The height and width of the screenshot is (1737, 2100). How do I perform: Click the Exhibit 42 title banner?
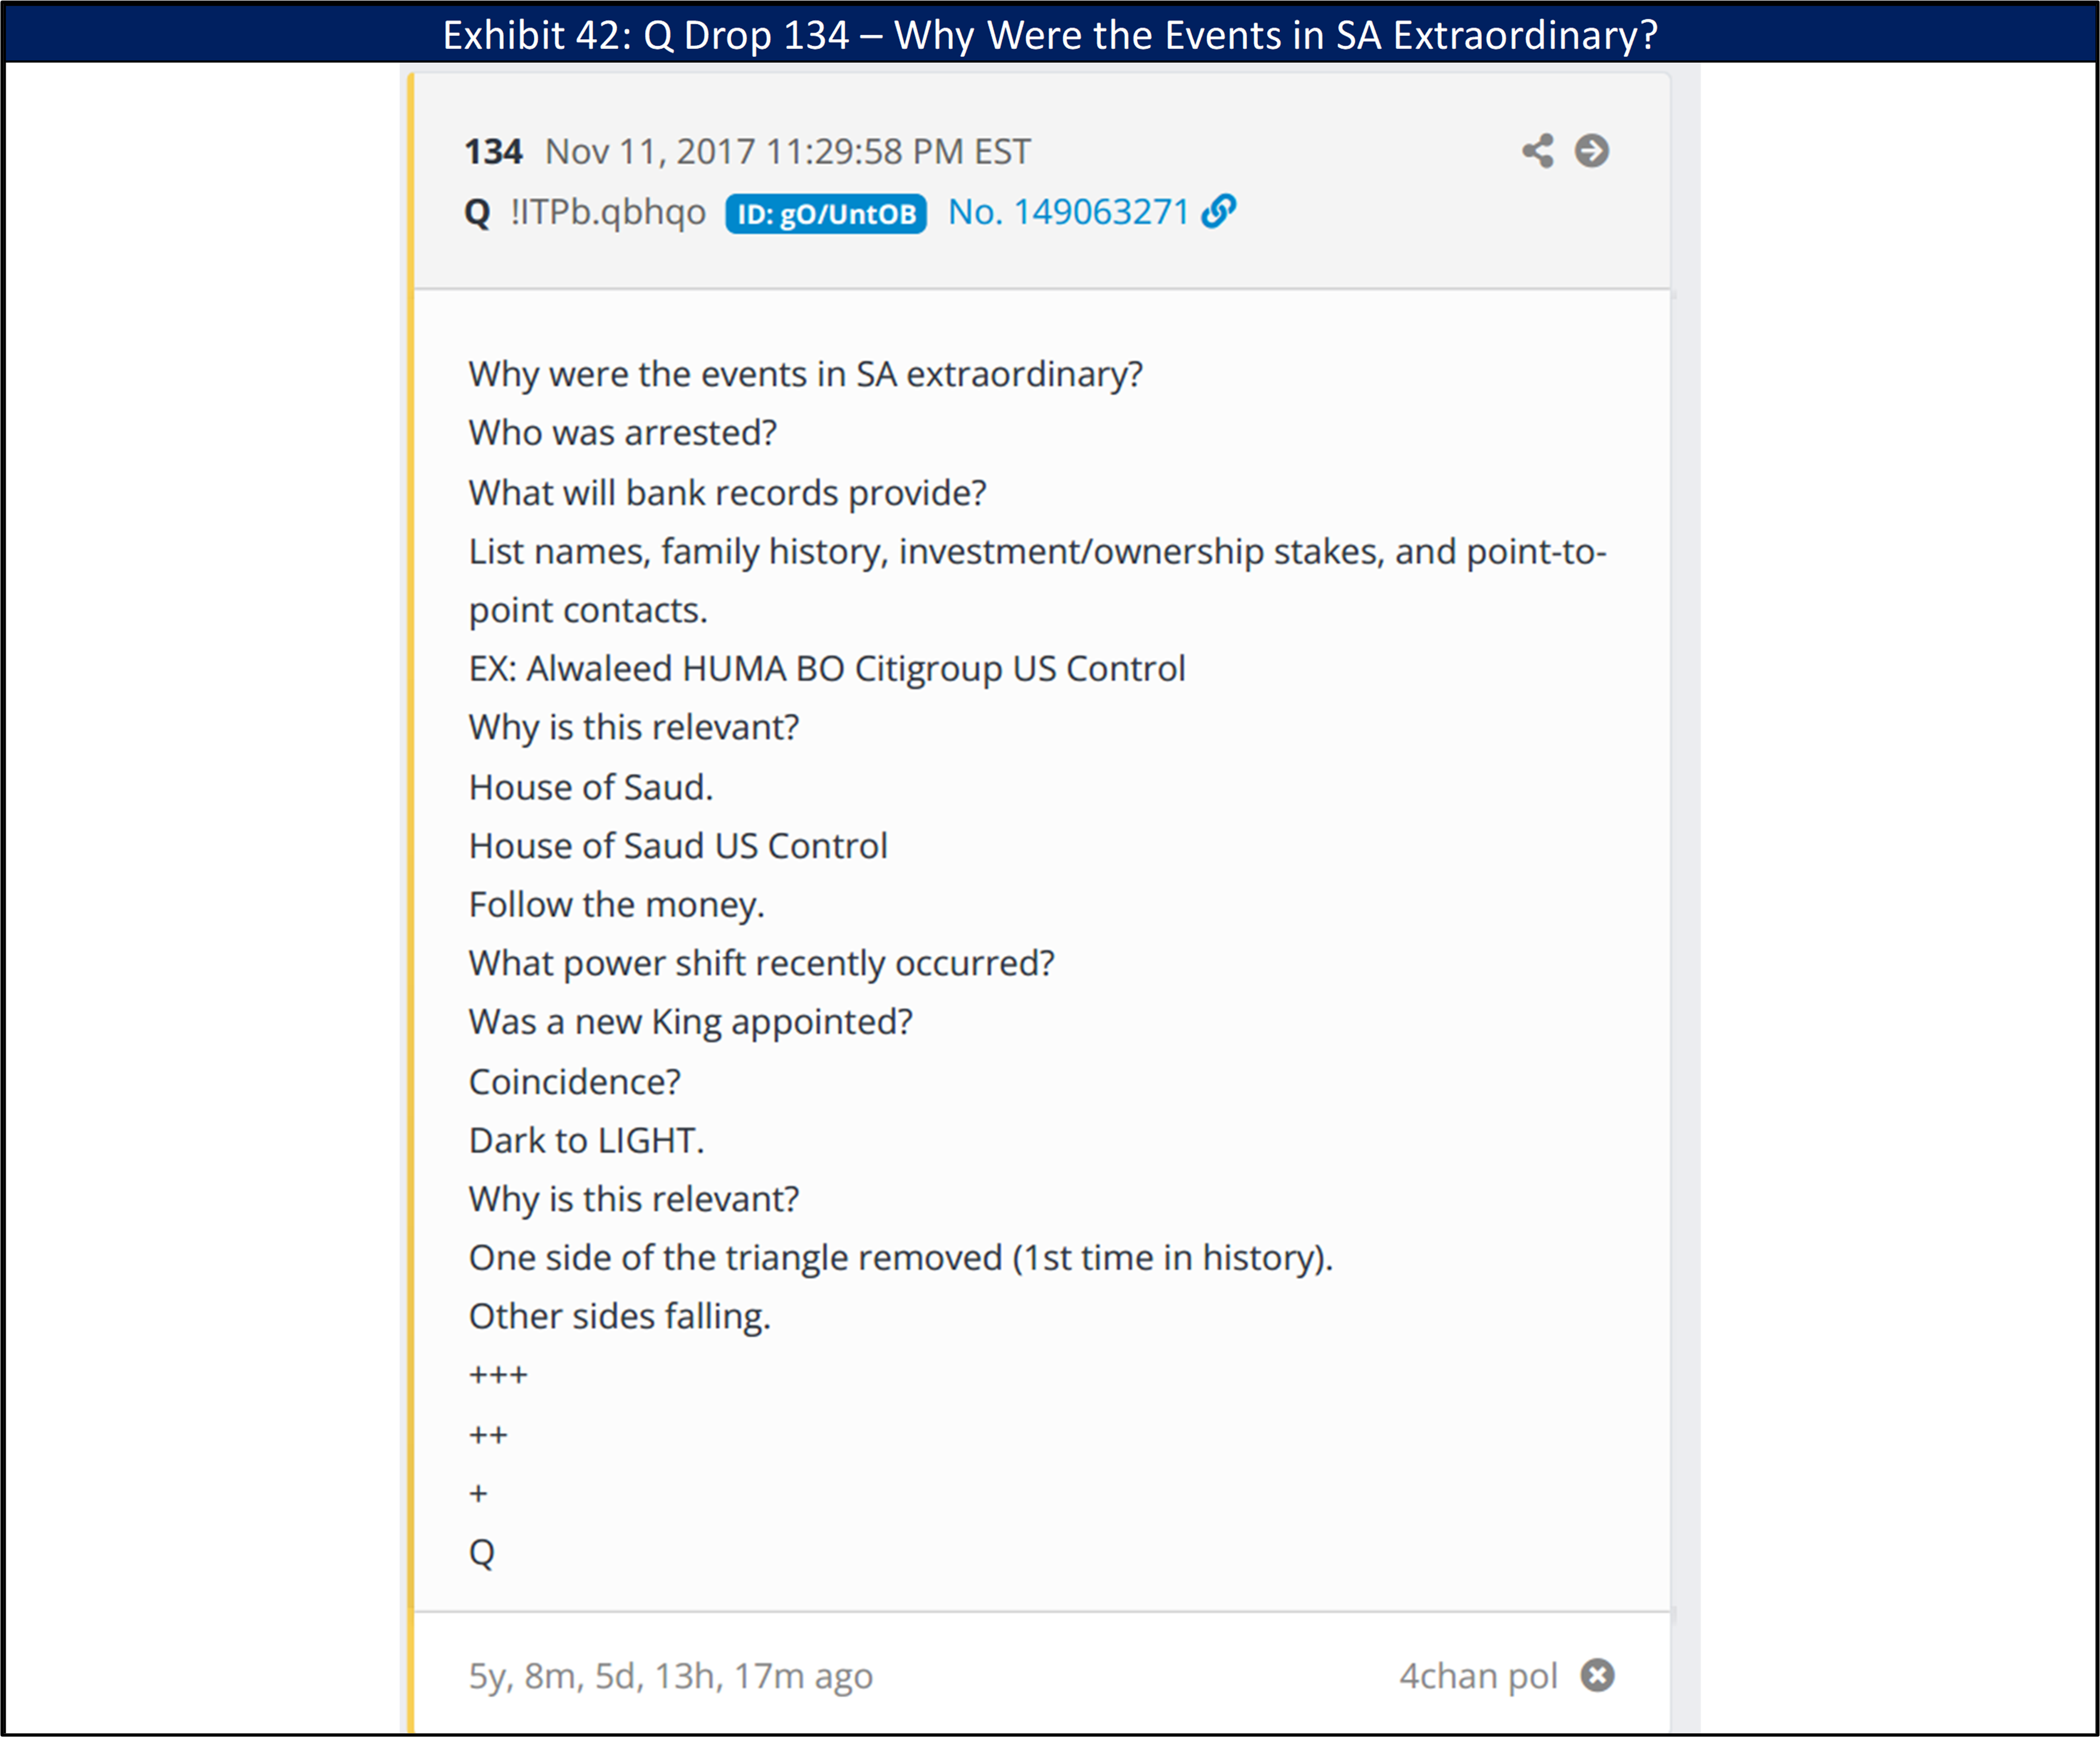point(1050,35)
